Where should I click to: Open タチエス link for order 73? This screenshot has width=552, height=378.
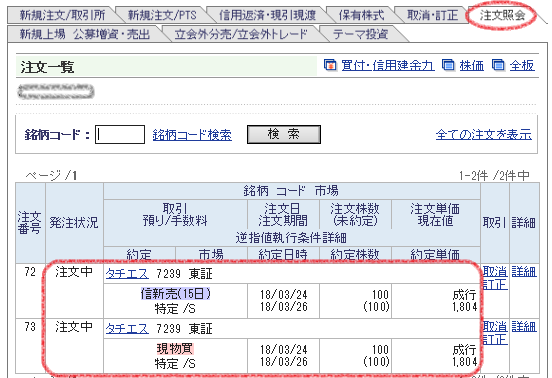coord(127,328)
